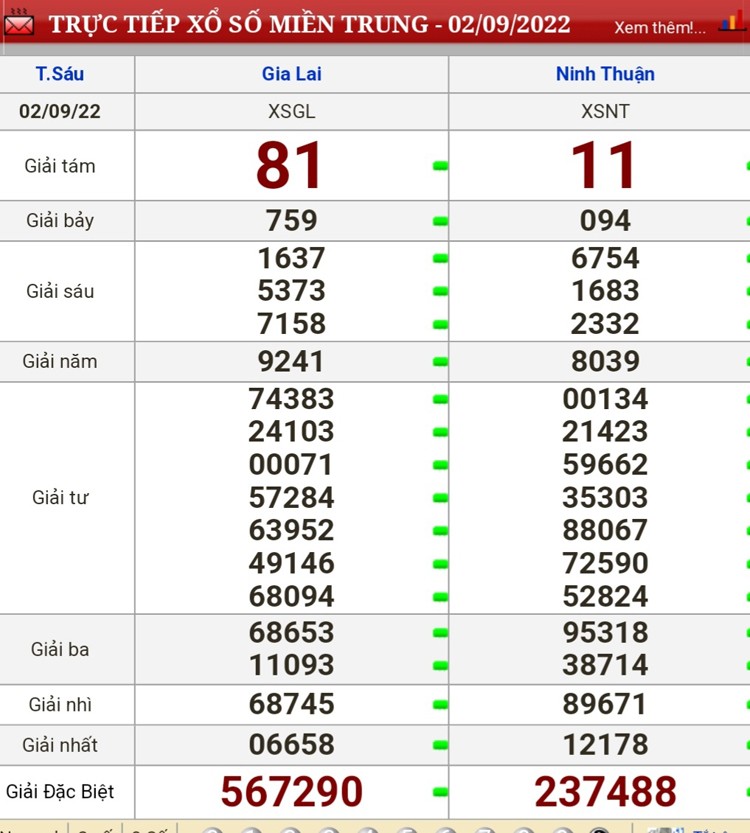Click the XSNT code link
The image size is (750, 833).
tap(605, 111)
